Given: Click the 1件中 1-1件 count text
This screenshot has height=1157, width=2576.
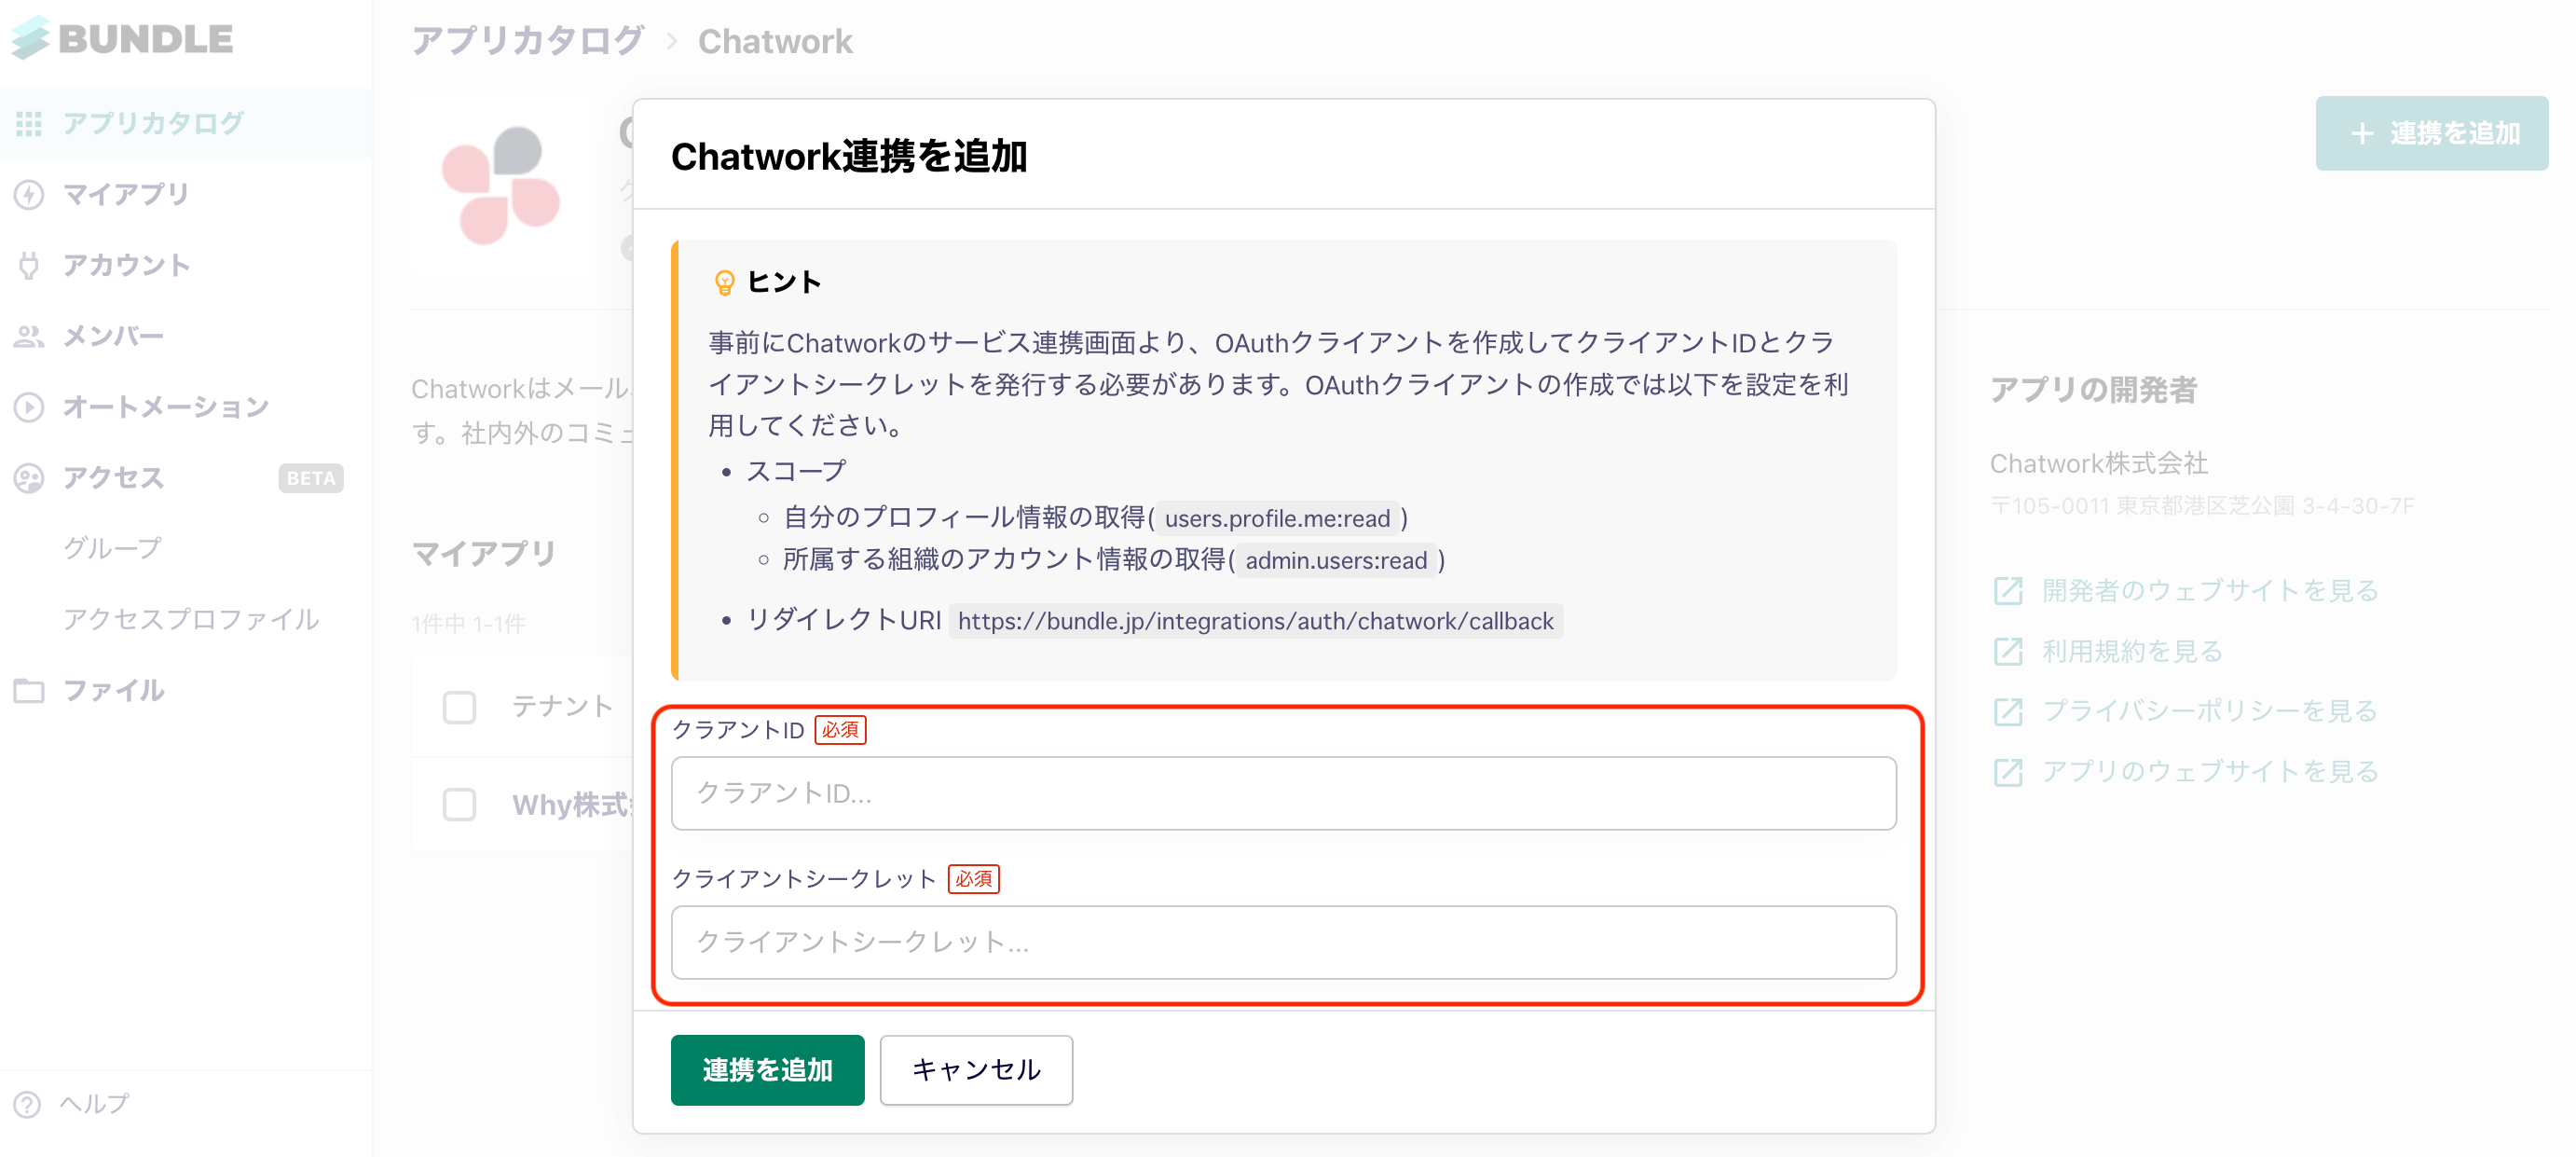Looking at the screenshot, I should click(x=468, y=624).
